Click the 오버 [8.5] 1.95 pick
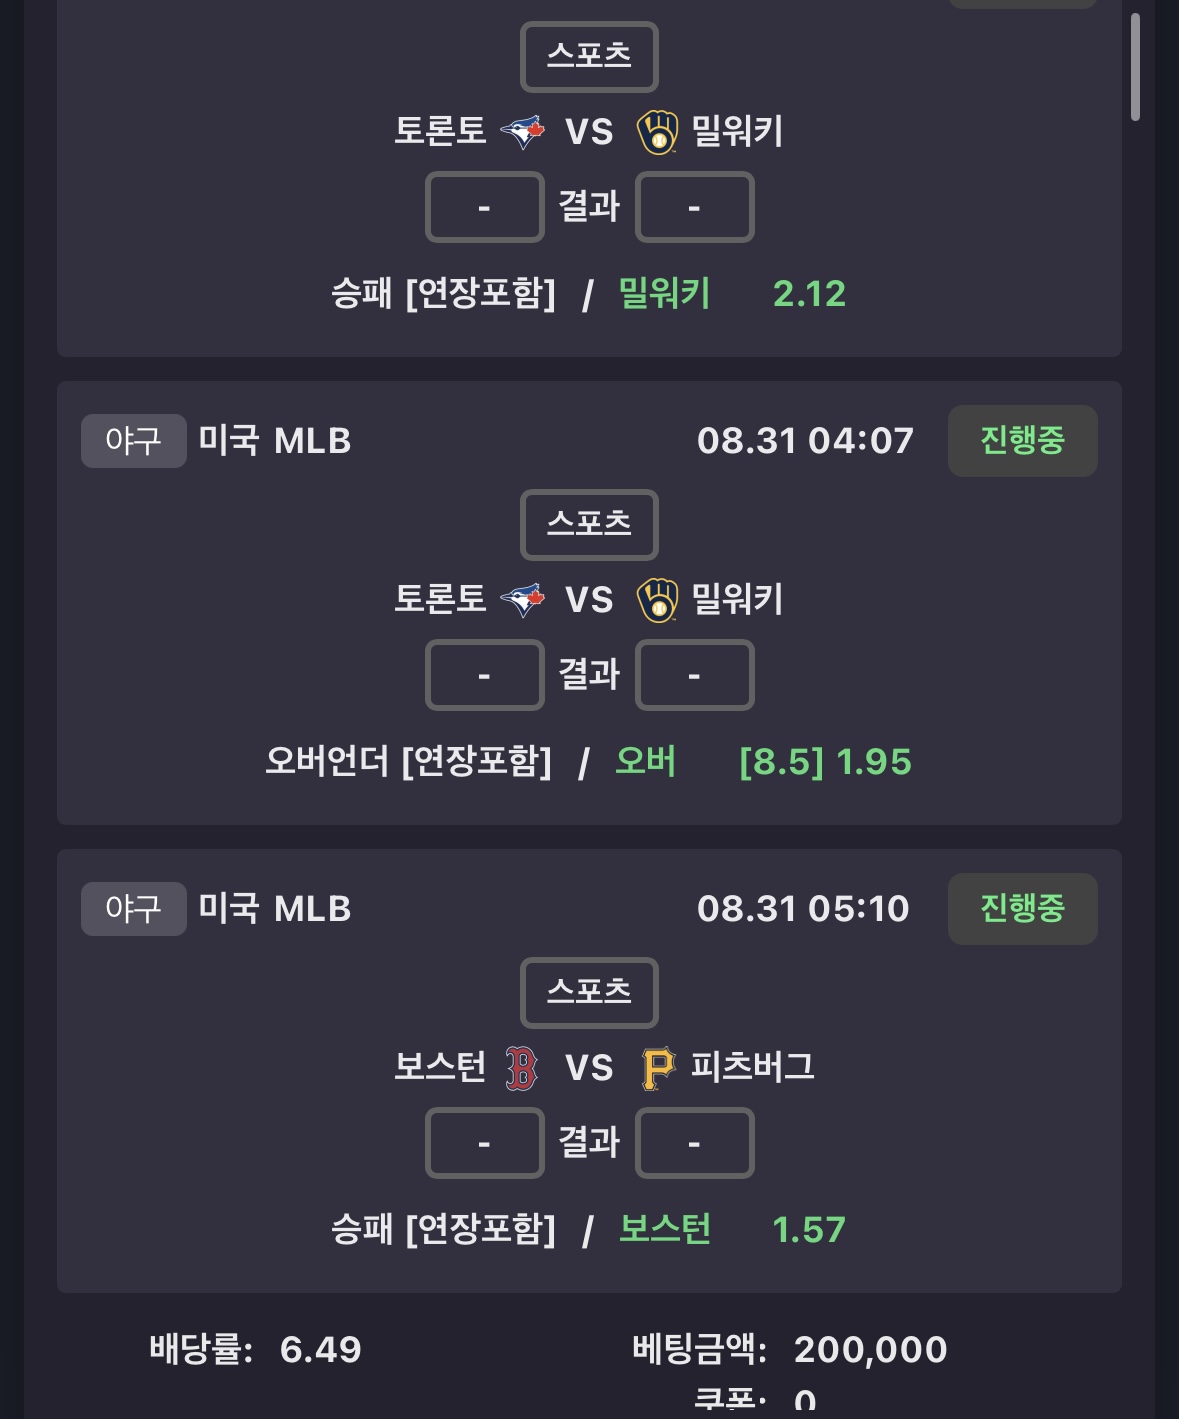The image size is (1179, 1419). [763, 762]
